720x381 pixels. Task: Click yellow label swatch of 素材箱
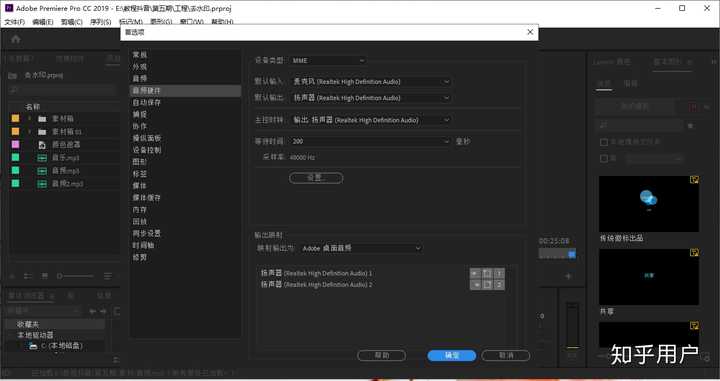click(x=16, y=118)
